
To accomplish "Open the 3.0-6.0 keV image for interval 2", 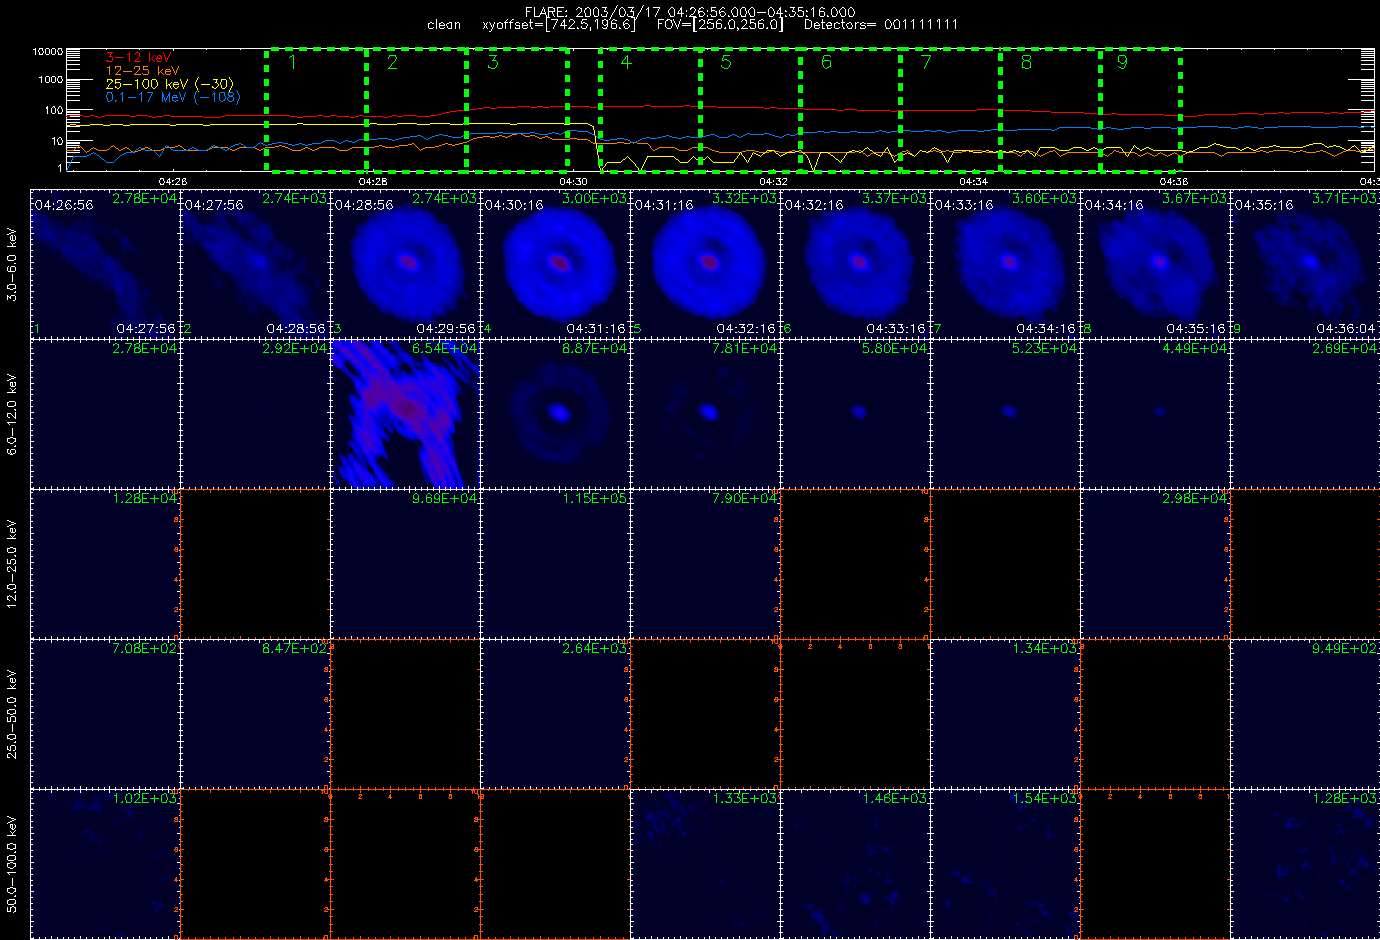I will [255, 264].
